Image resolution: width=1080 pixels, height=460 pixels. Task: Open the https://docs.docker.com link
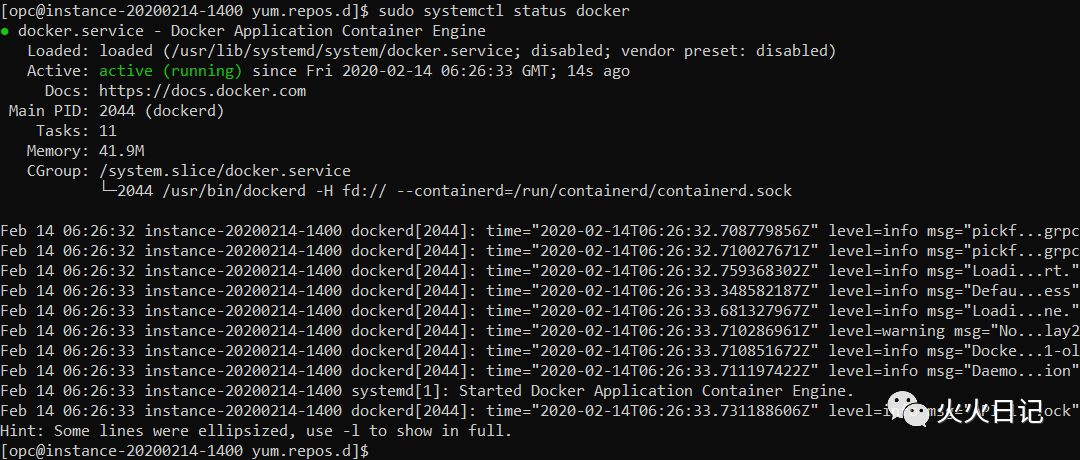[202, 91]
